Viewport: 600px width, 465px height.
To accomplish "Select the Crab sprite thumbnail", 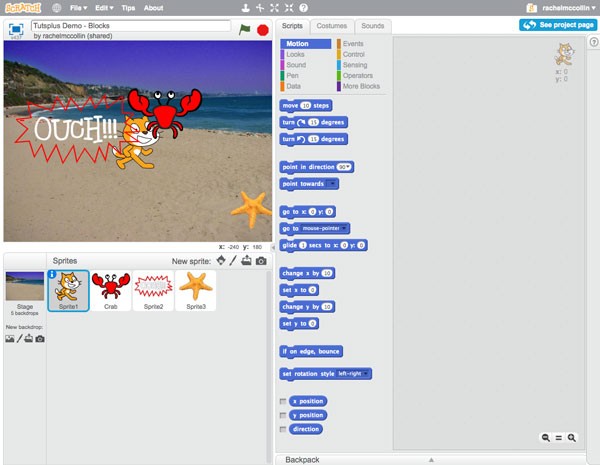I will pyautogui.click(x=111, y=290).
